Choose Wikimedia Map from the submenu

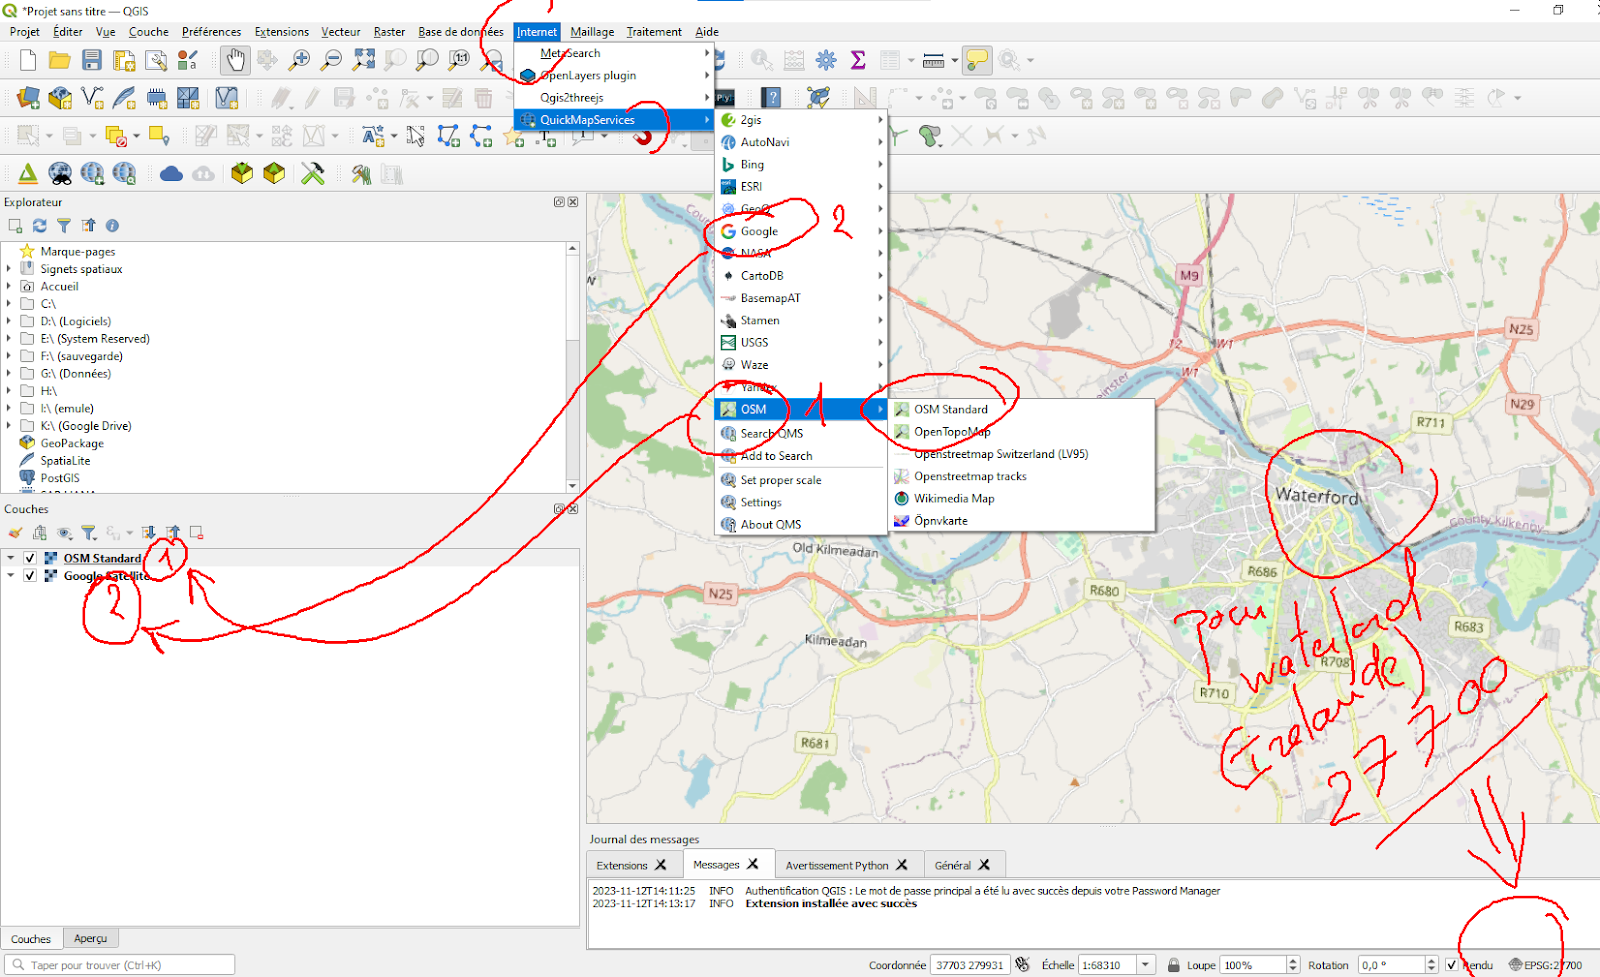click(x=1022, y=498)
